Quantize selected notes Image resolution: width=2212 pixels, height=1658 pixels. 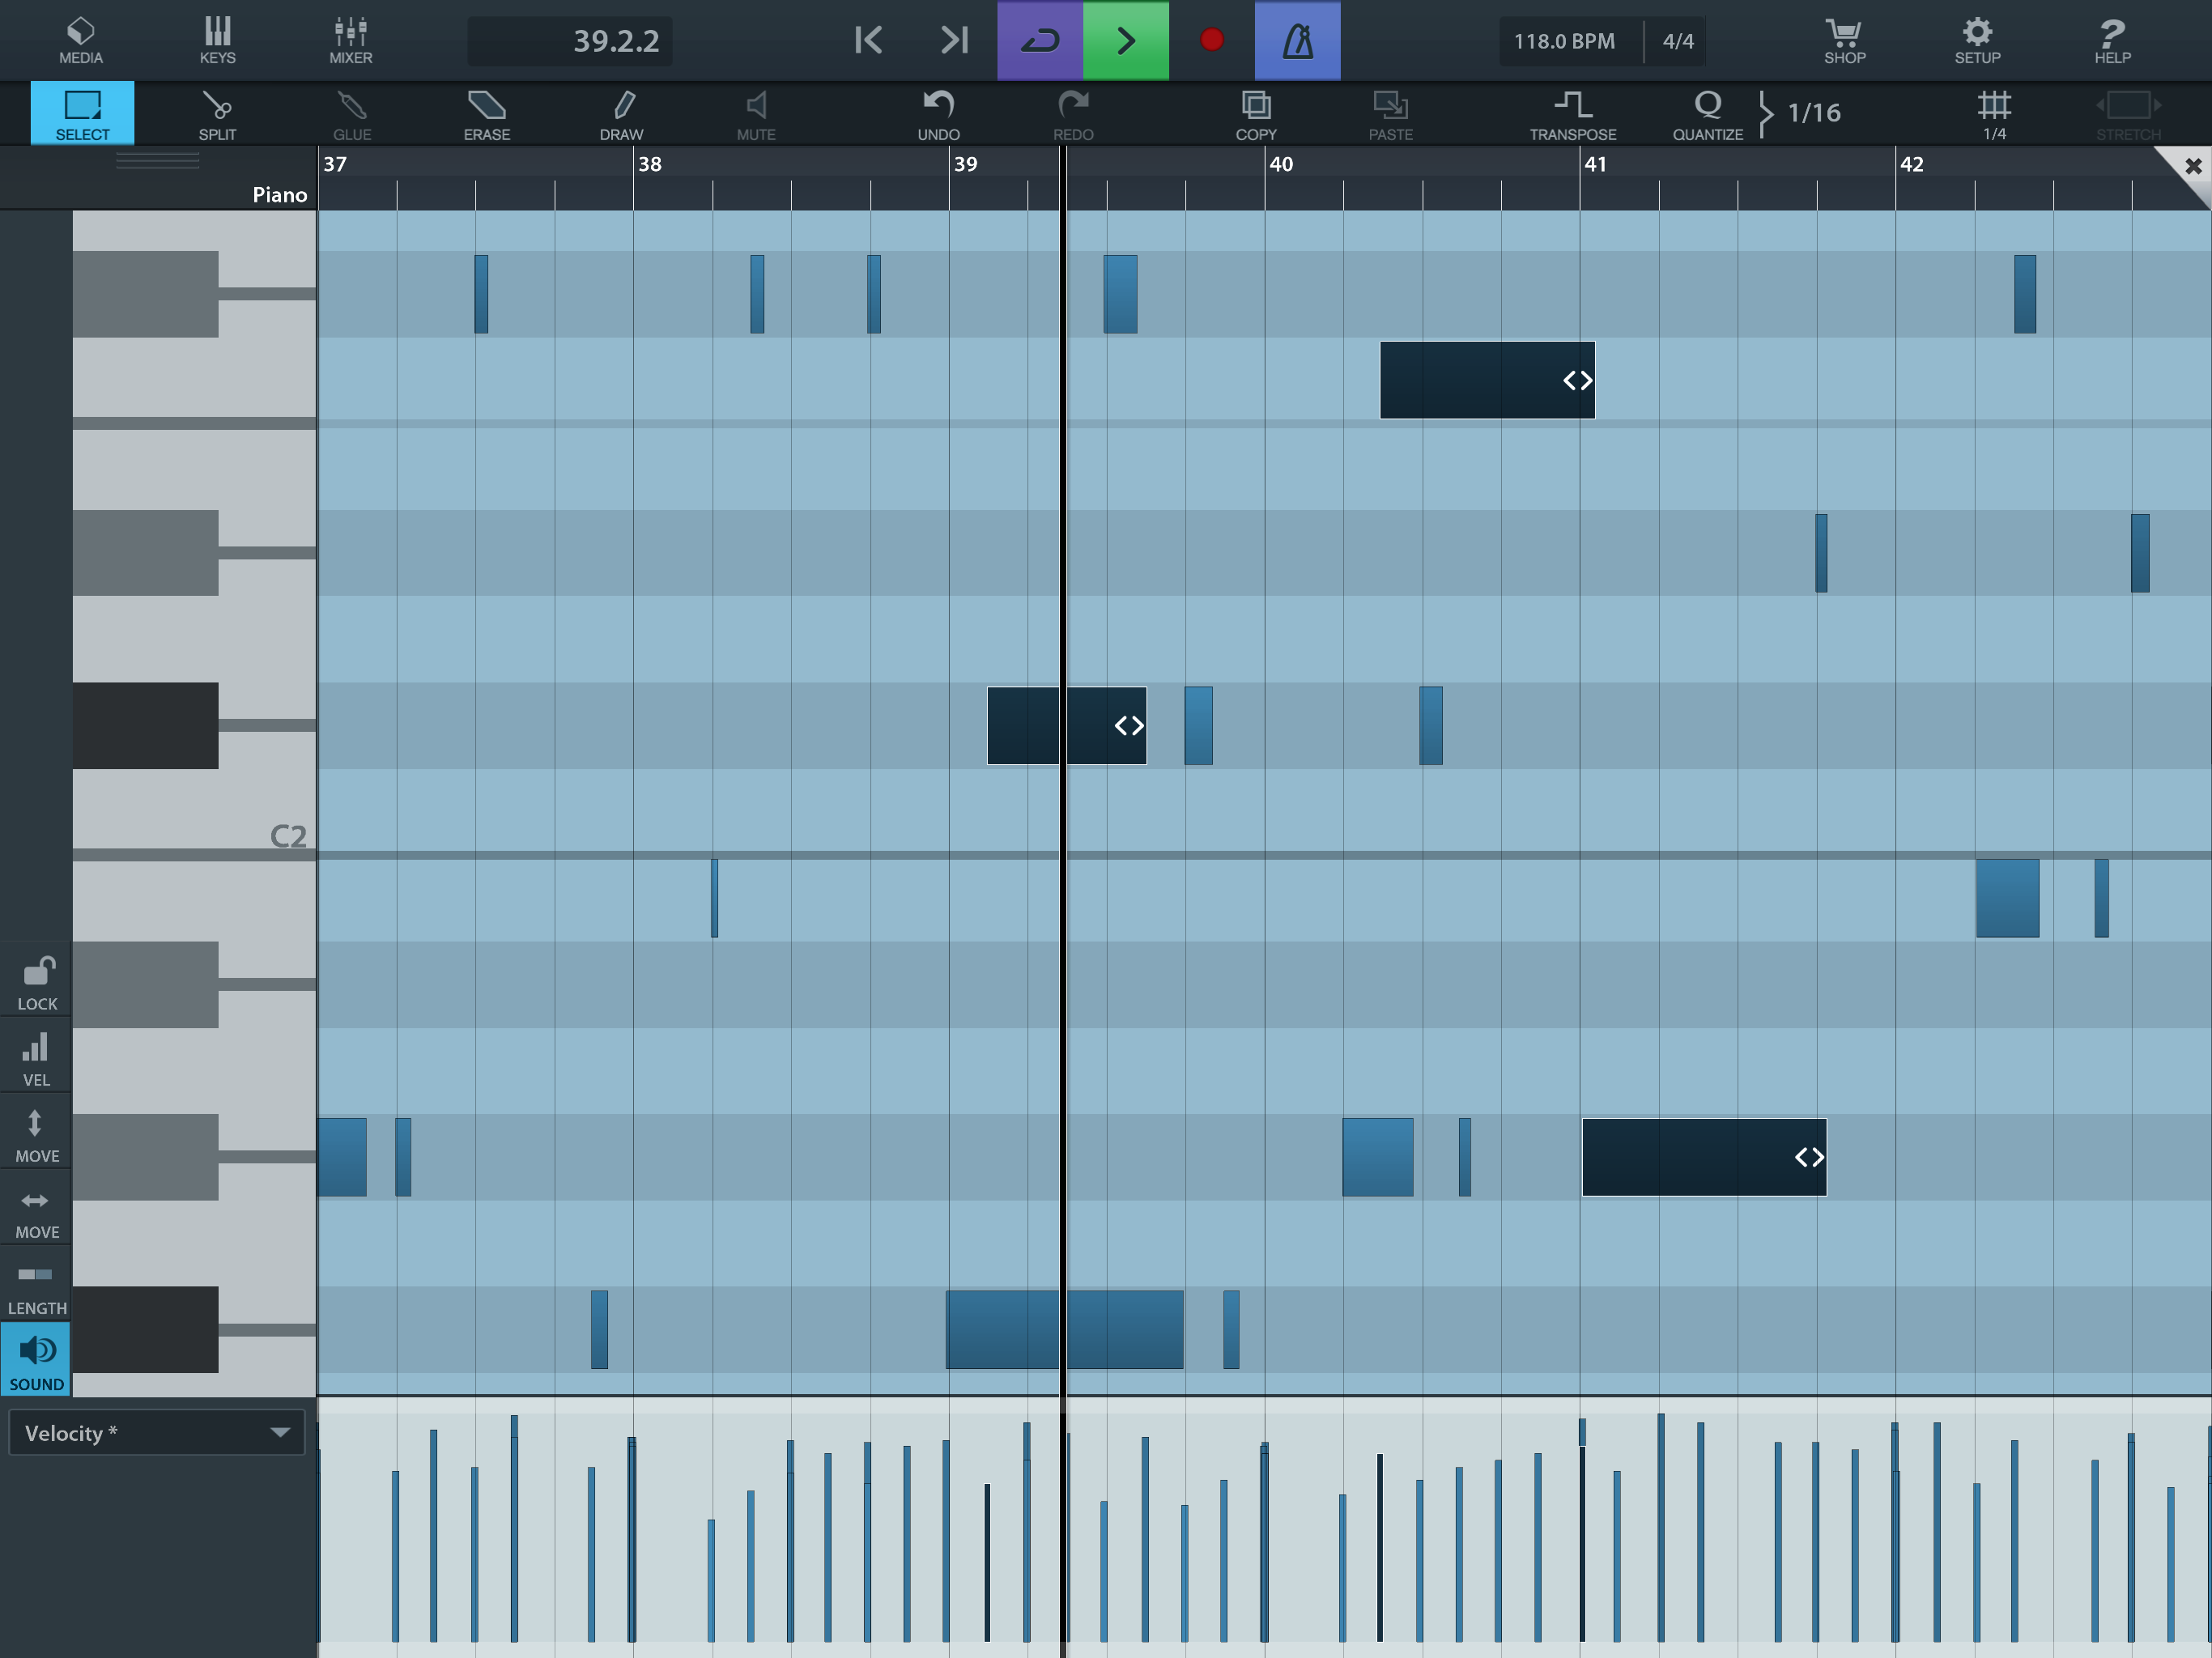click(1707, 114)
